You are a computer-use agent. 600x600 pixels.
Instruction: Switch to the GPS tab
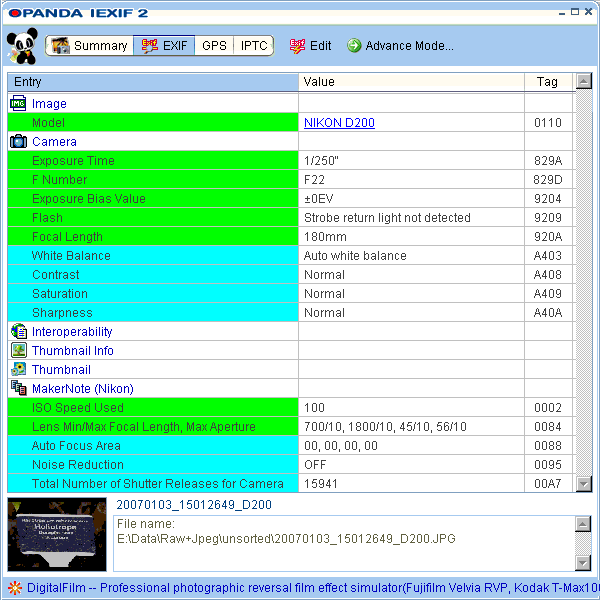coord(214,46)
